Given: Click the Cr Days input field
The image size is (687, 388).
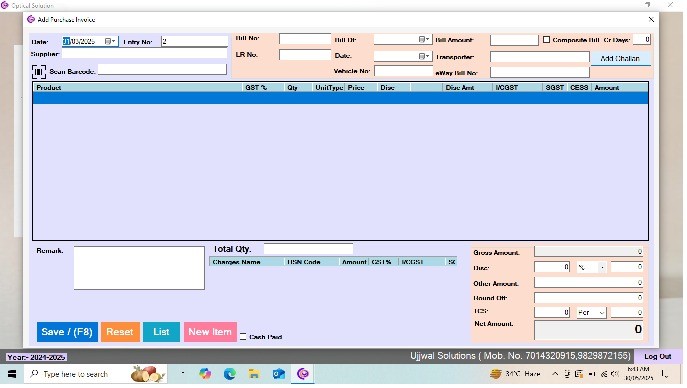Looking at the screenshot, I should coord(641,39).
